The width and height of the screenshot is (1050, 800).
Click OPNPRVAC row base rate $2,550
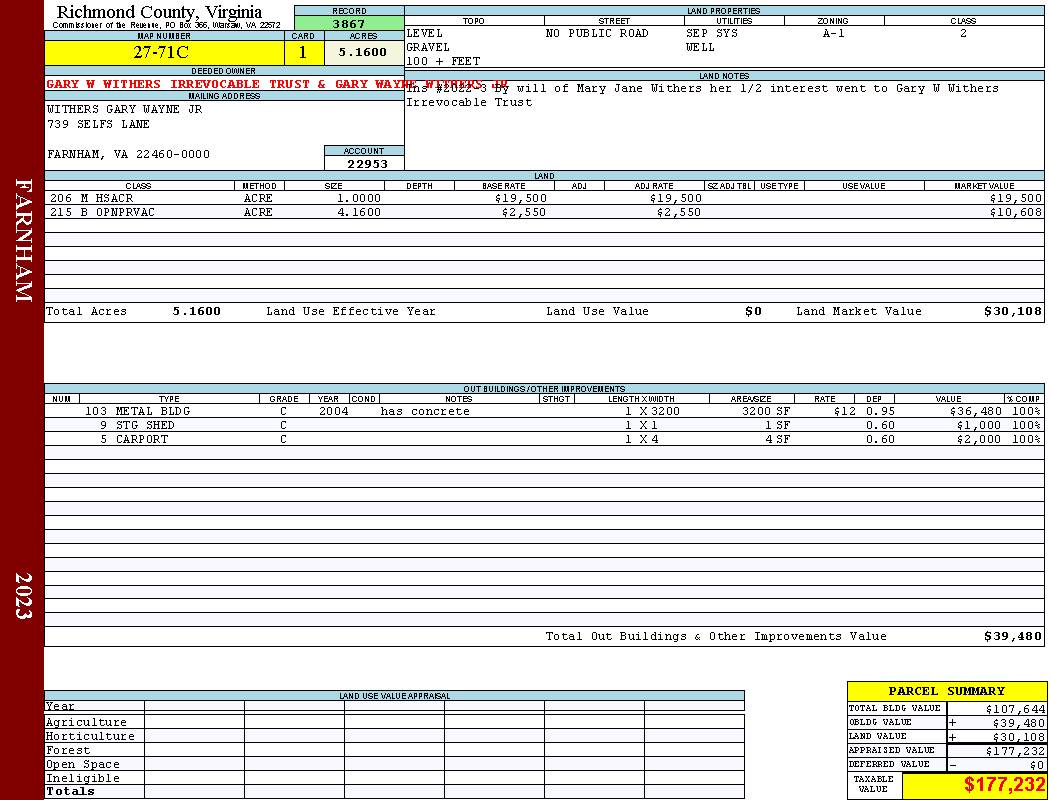pyautogui.click(x=524, y=212)
